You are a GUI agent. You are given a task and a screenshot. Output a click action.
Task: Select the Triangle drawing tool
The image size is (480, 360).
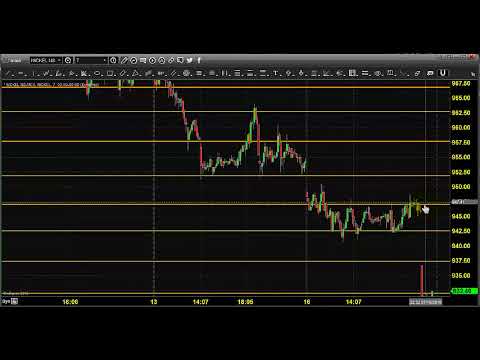(x=135, y=73)
